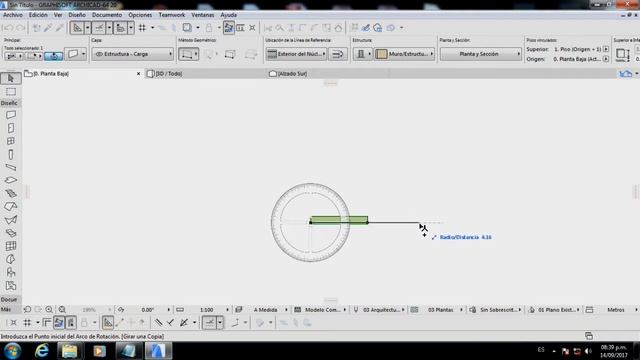Image resolution: width=640 pixels, height=360 pixels.
Task: Click the 0.00° orientation field
Action: click(147, 310)
